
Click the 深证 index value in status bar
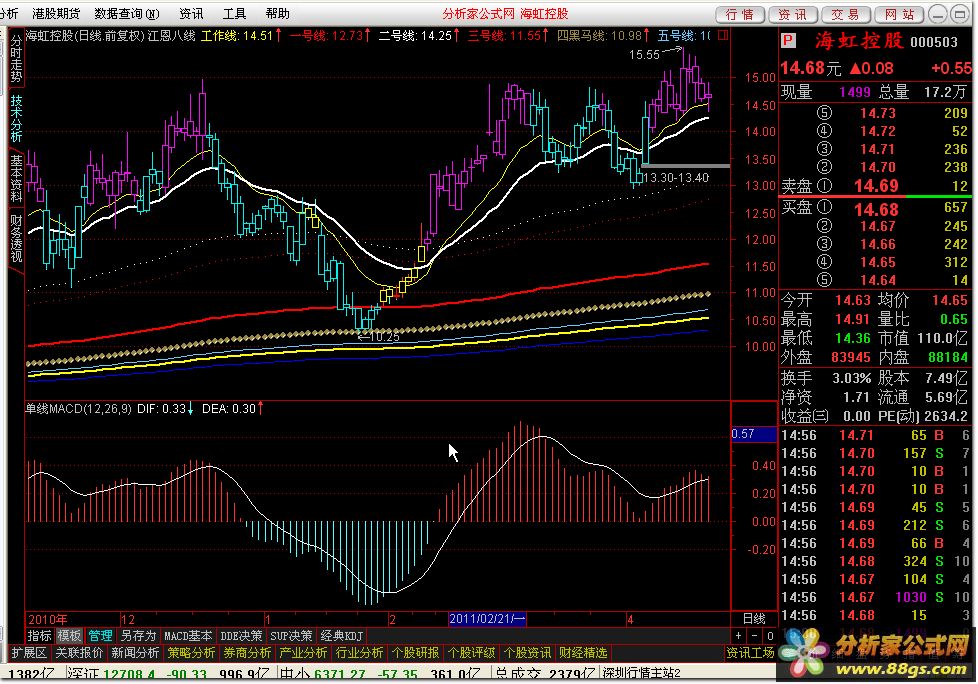point(128,674)
